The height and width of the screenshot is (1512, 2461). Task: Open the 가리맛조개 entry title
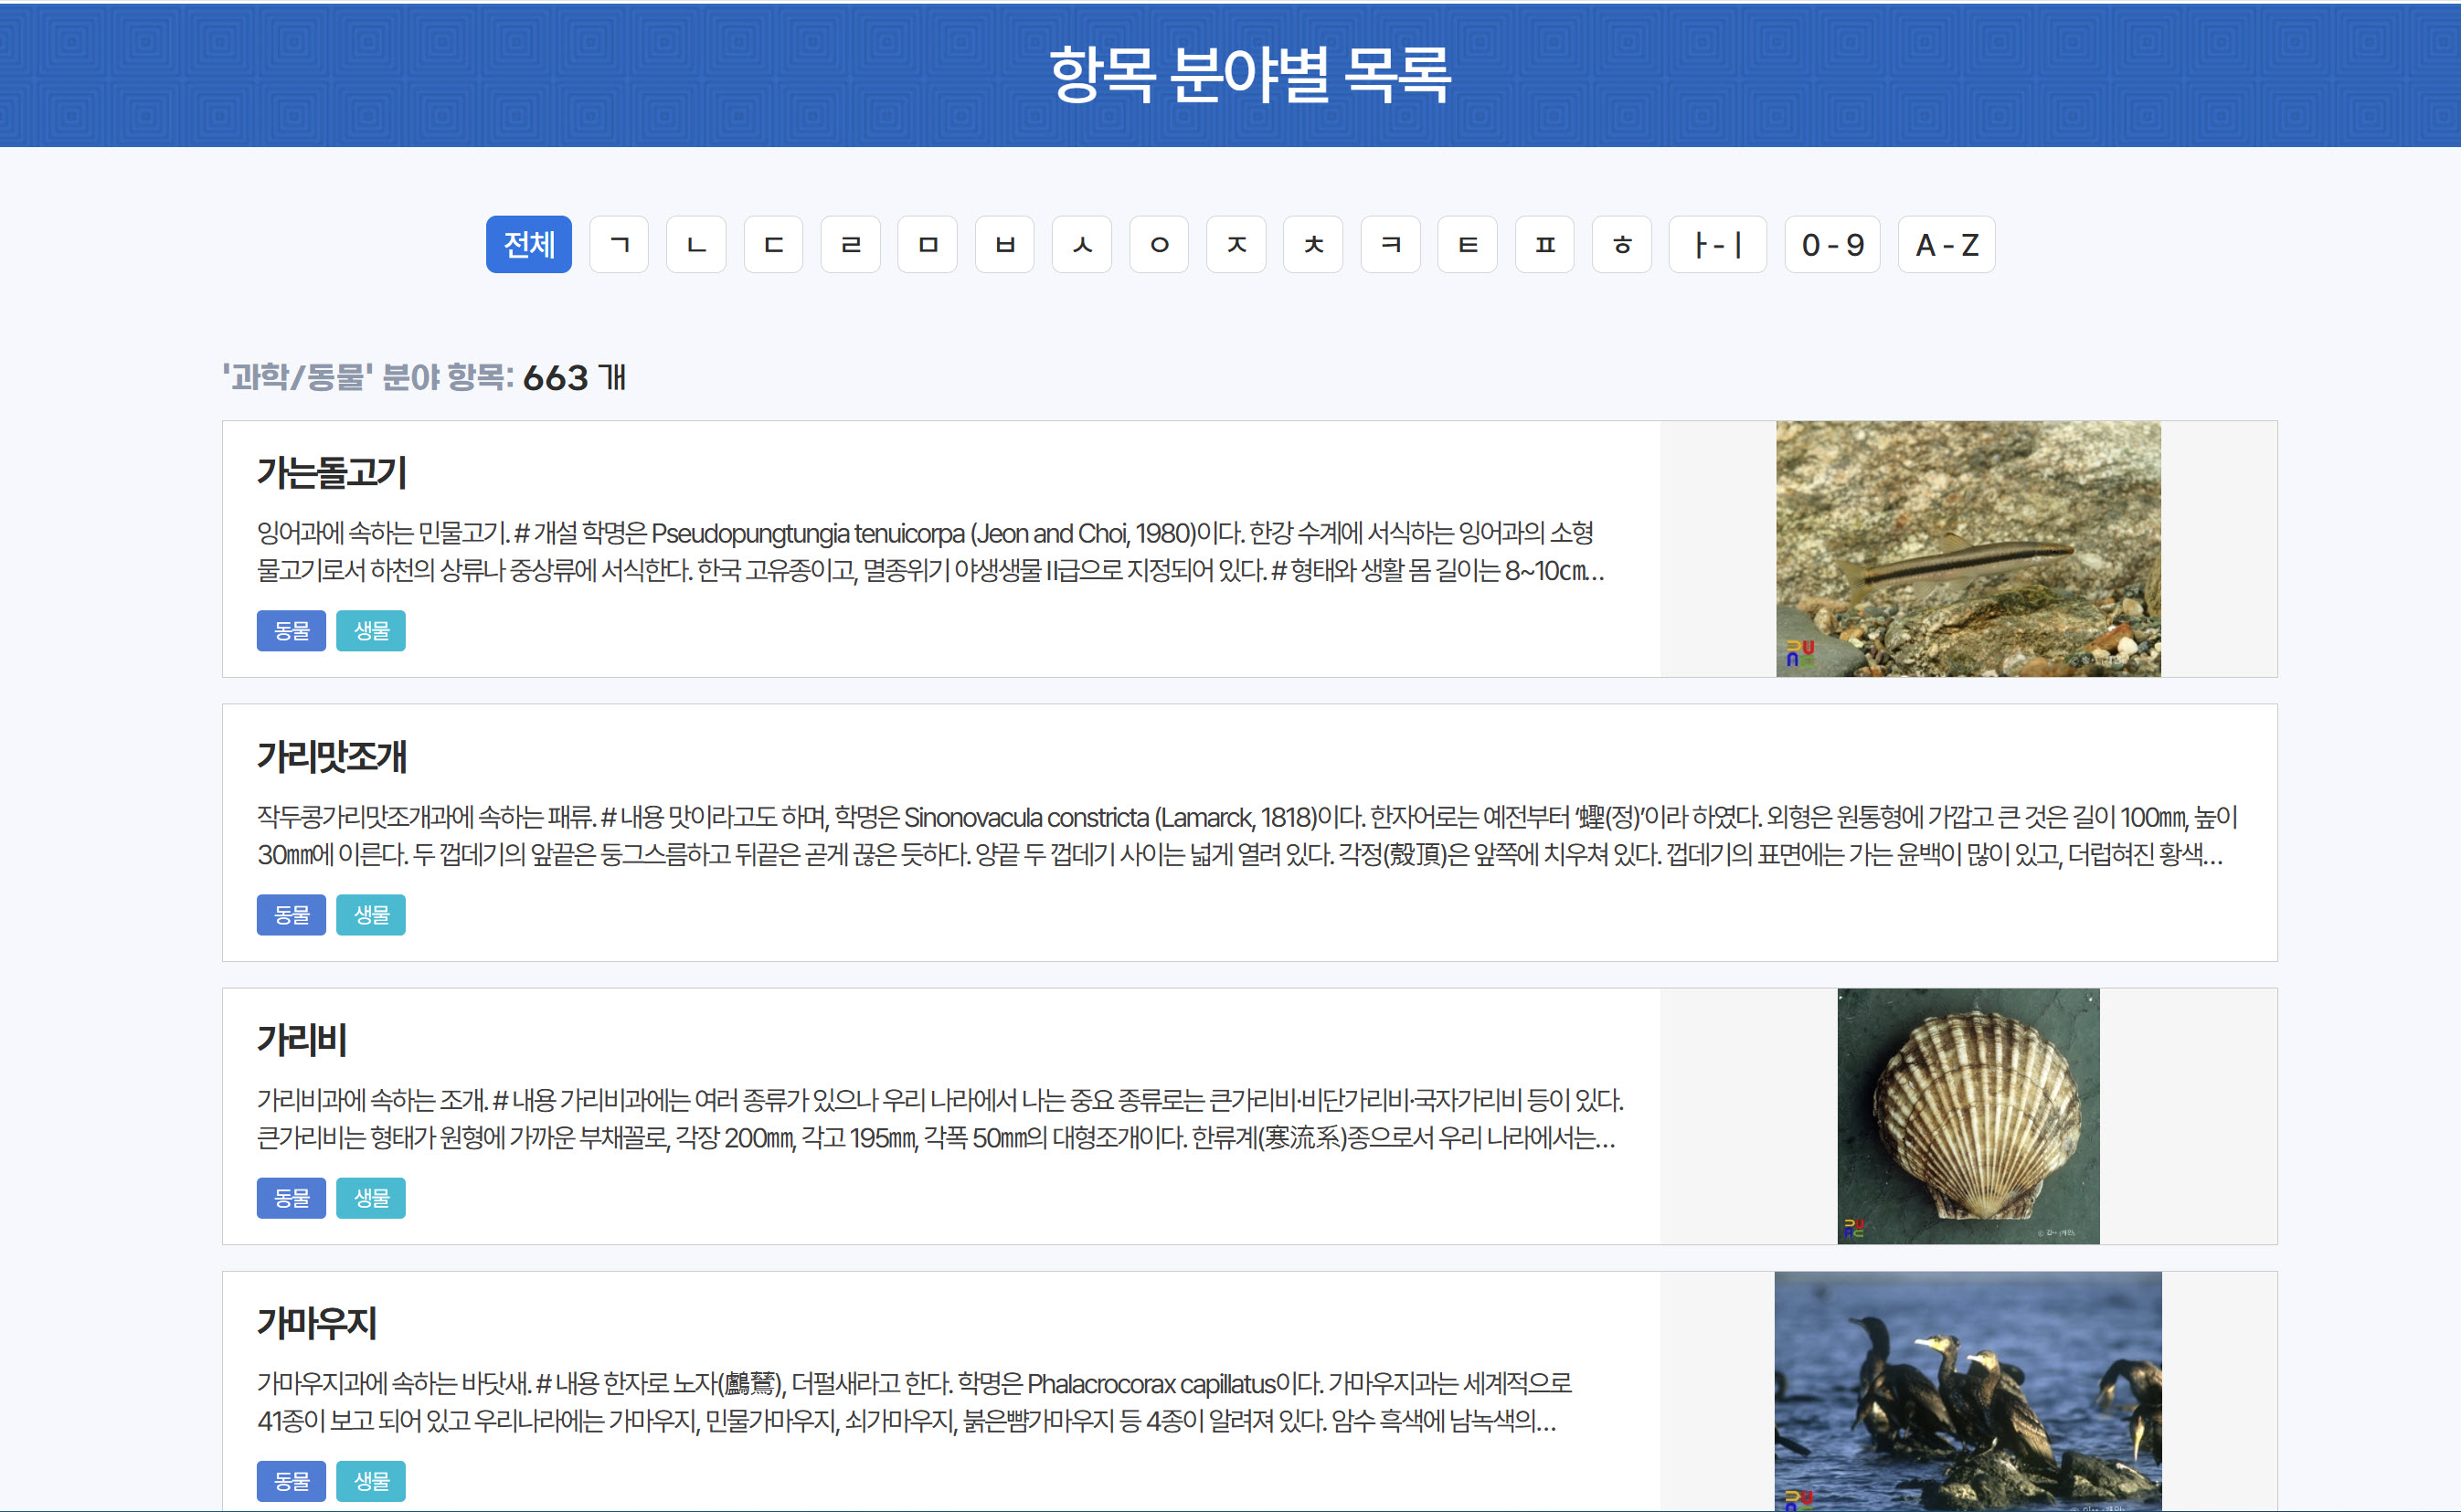click(331, 756)
